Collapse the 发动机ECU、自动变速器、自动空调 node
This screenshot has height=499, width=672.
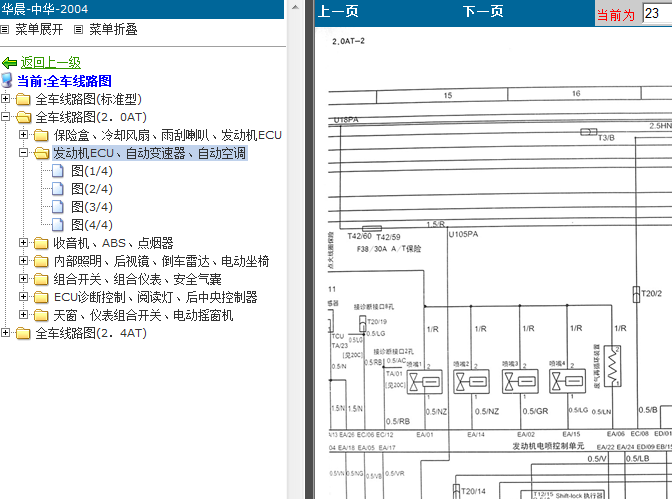click(x=24, y=153)
